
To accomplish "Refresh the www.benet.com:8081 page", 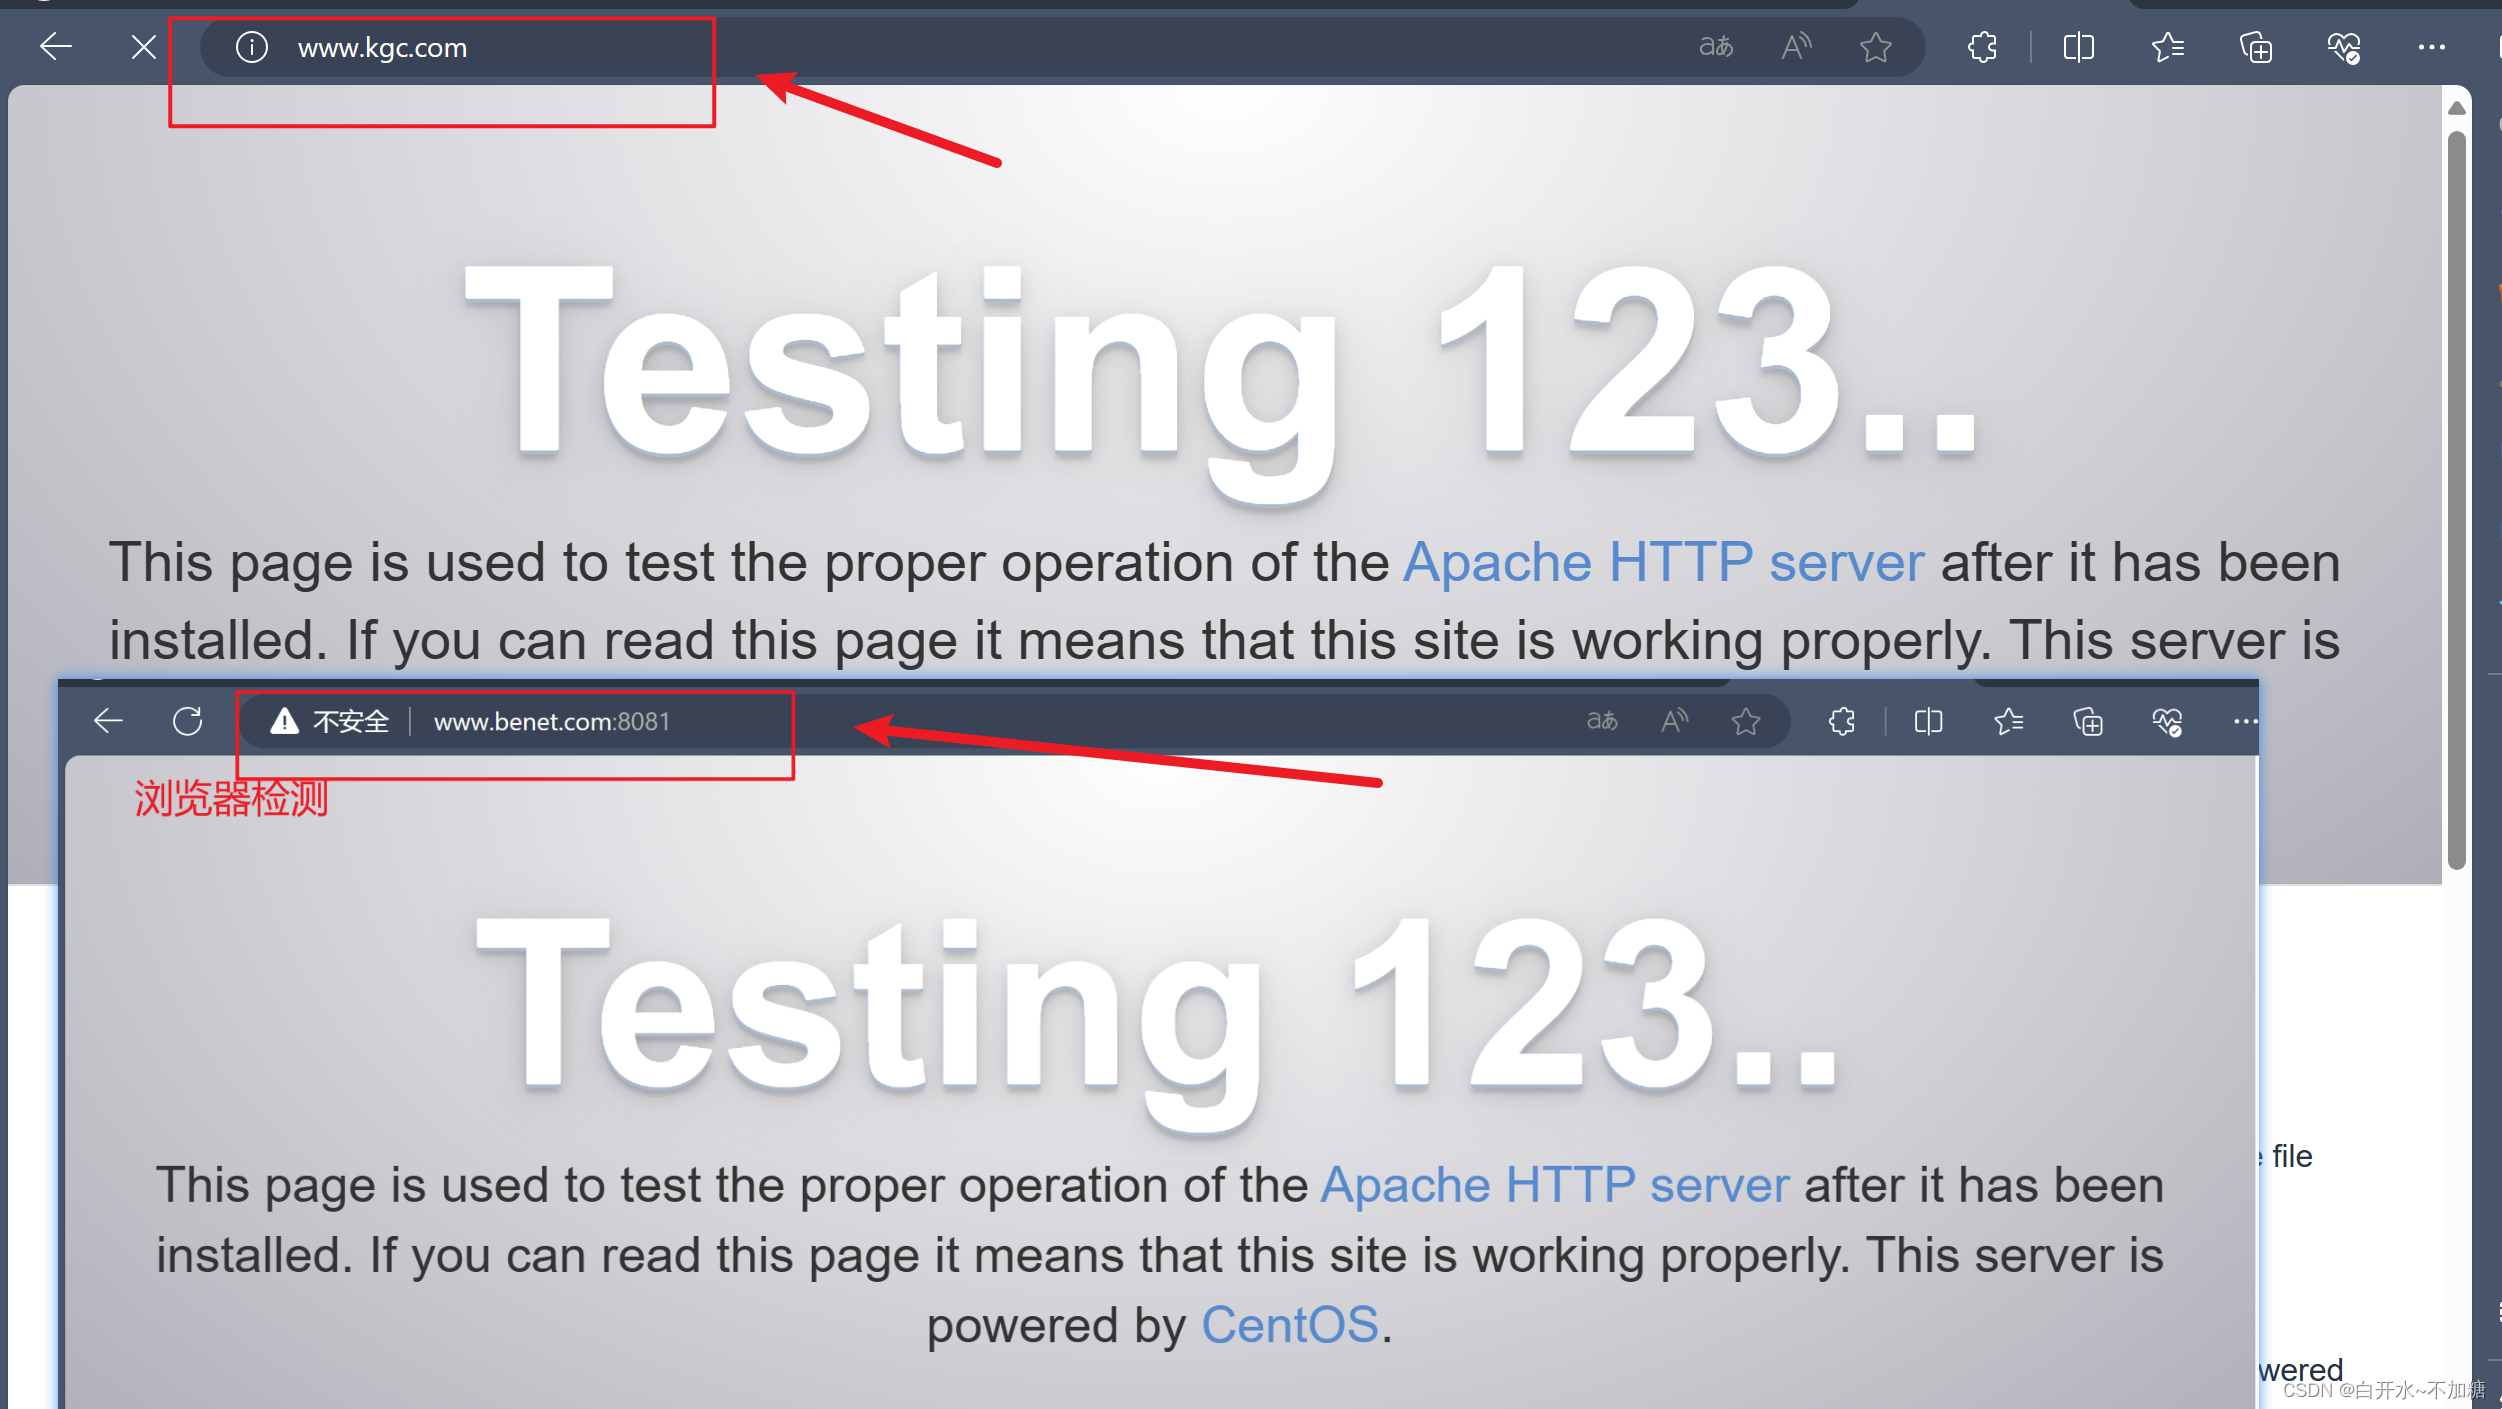I will point(187,721).
